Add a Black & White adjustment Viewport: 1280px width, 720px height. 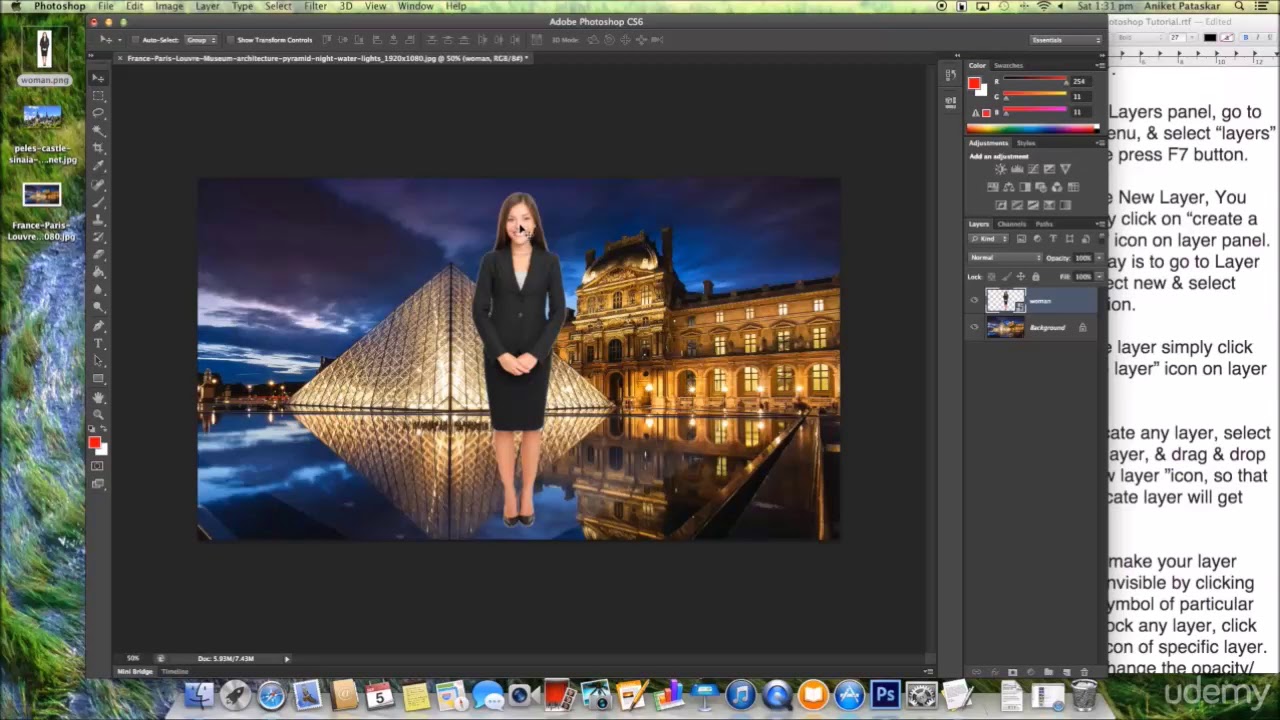1025,187
